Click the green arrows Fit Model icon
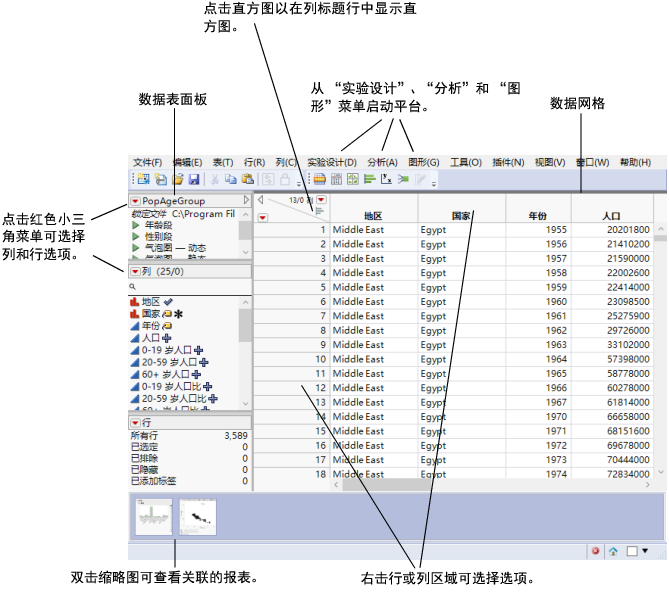669x600 pixels. coord(403,179)
